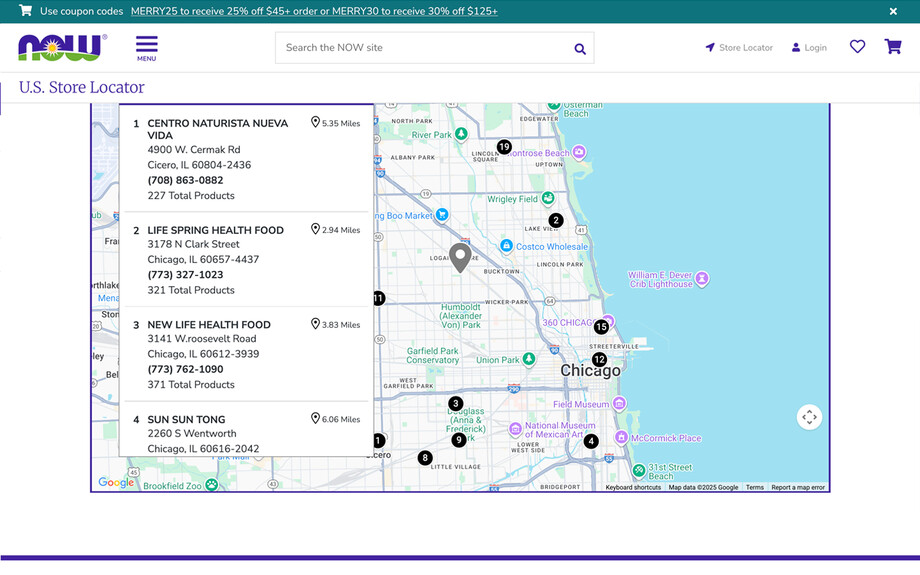Click the map camera controls button

click(x=809, y=417)
